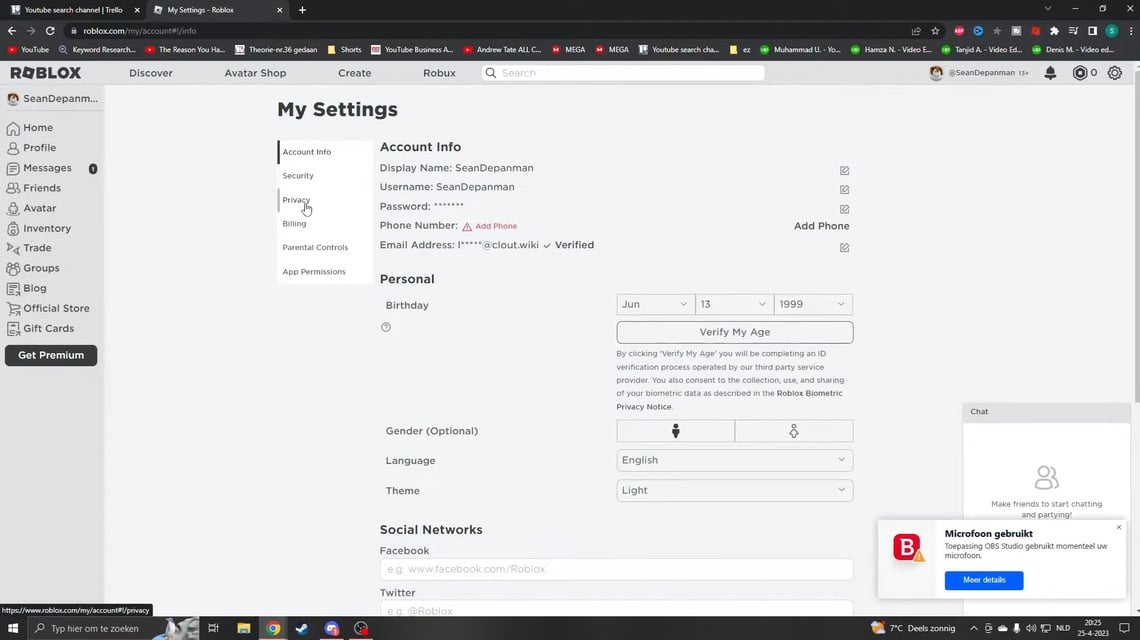Open the settings gear in the top-right corner

pyautogui.click(x=1113, y=72)
